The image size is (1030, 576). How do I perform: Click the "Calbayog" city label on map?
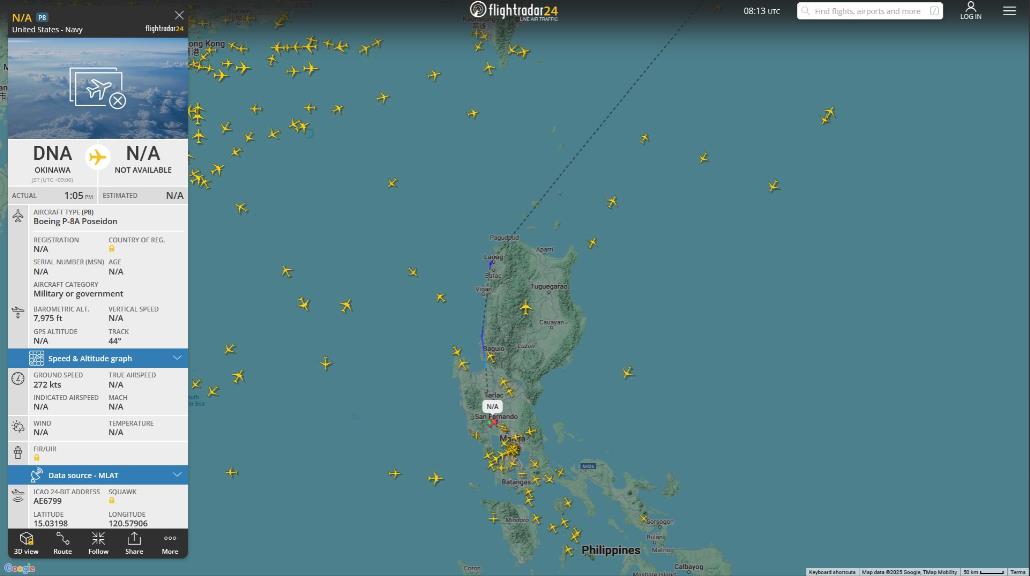pyautogui.click(x=688, y=566)
